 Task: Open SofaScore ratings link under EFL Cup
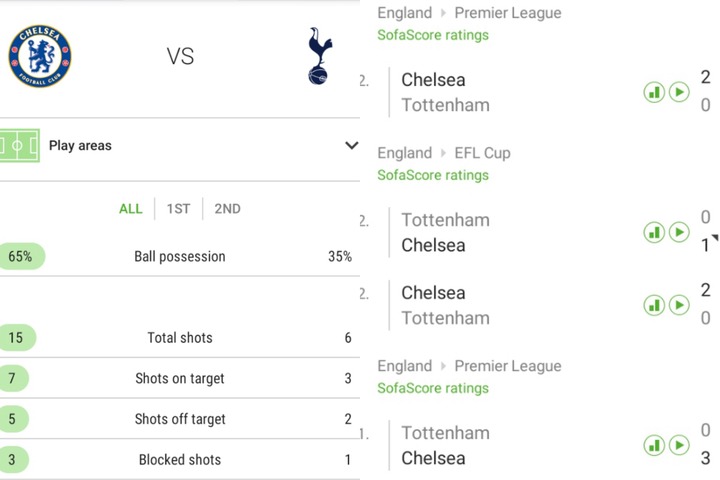coord(433,175)
